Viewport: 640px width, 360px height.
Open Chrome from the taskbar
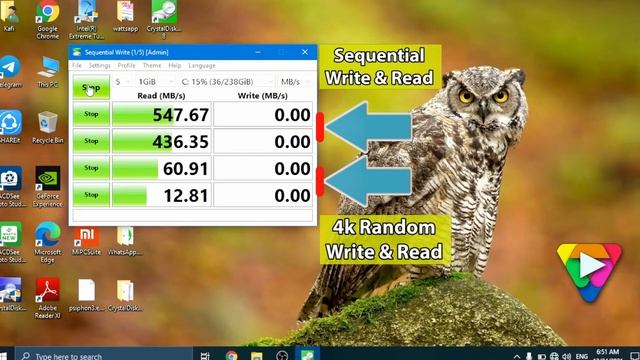tap(231, 356)
